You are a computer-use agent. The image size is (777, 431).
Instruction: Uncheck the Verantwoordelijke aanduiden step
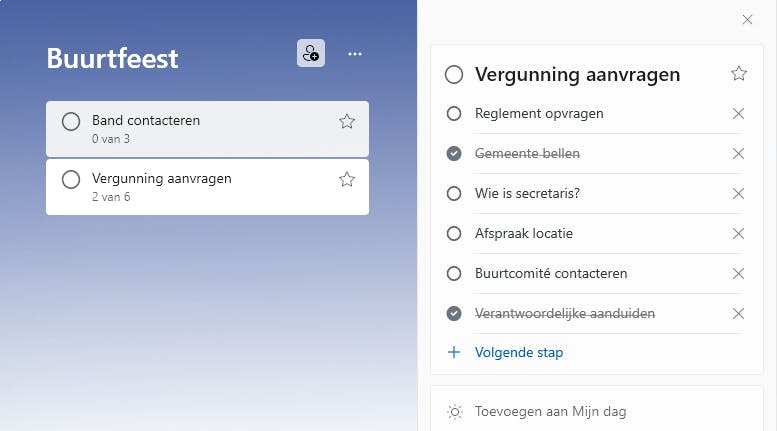click(454, 314)
